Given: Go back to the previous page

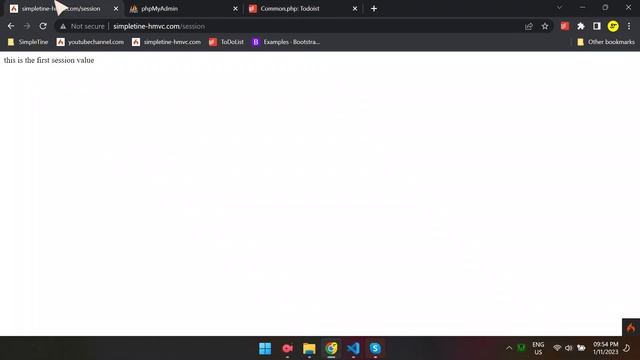Looking at the screenshot, I should click(11, 26).
